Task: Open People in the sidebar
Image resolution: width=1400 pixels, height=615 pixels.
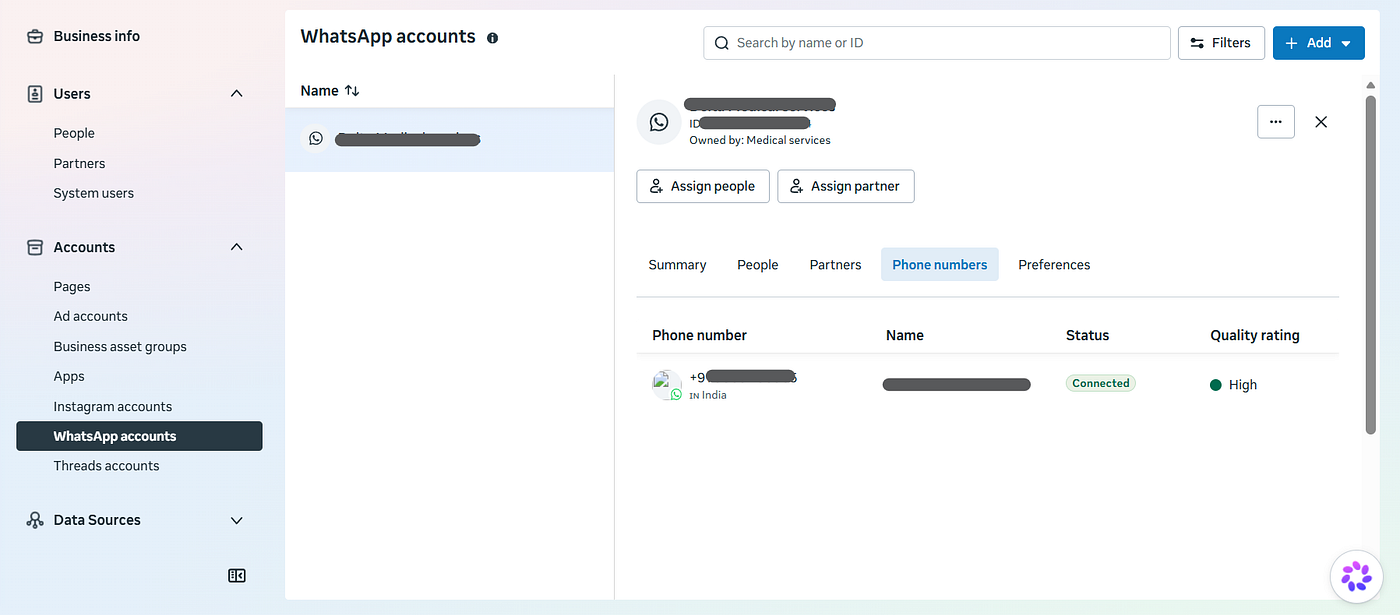Action: point(74,133)
